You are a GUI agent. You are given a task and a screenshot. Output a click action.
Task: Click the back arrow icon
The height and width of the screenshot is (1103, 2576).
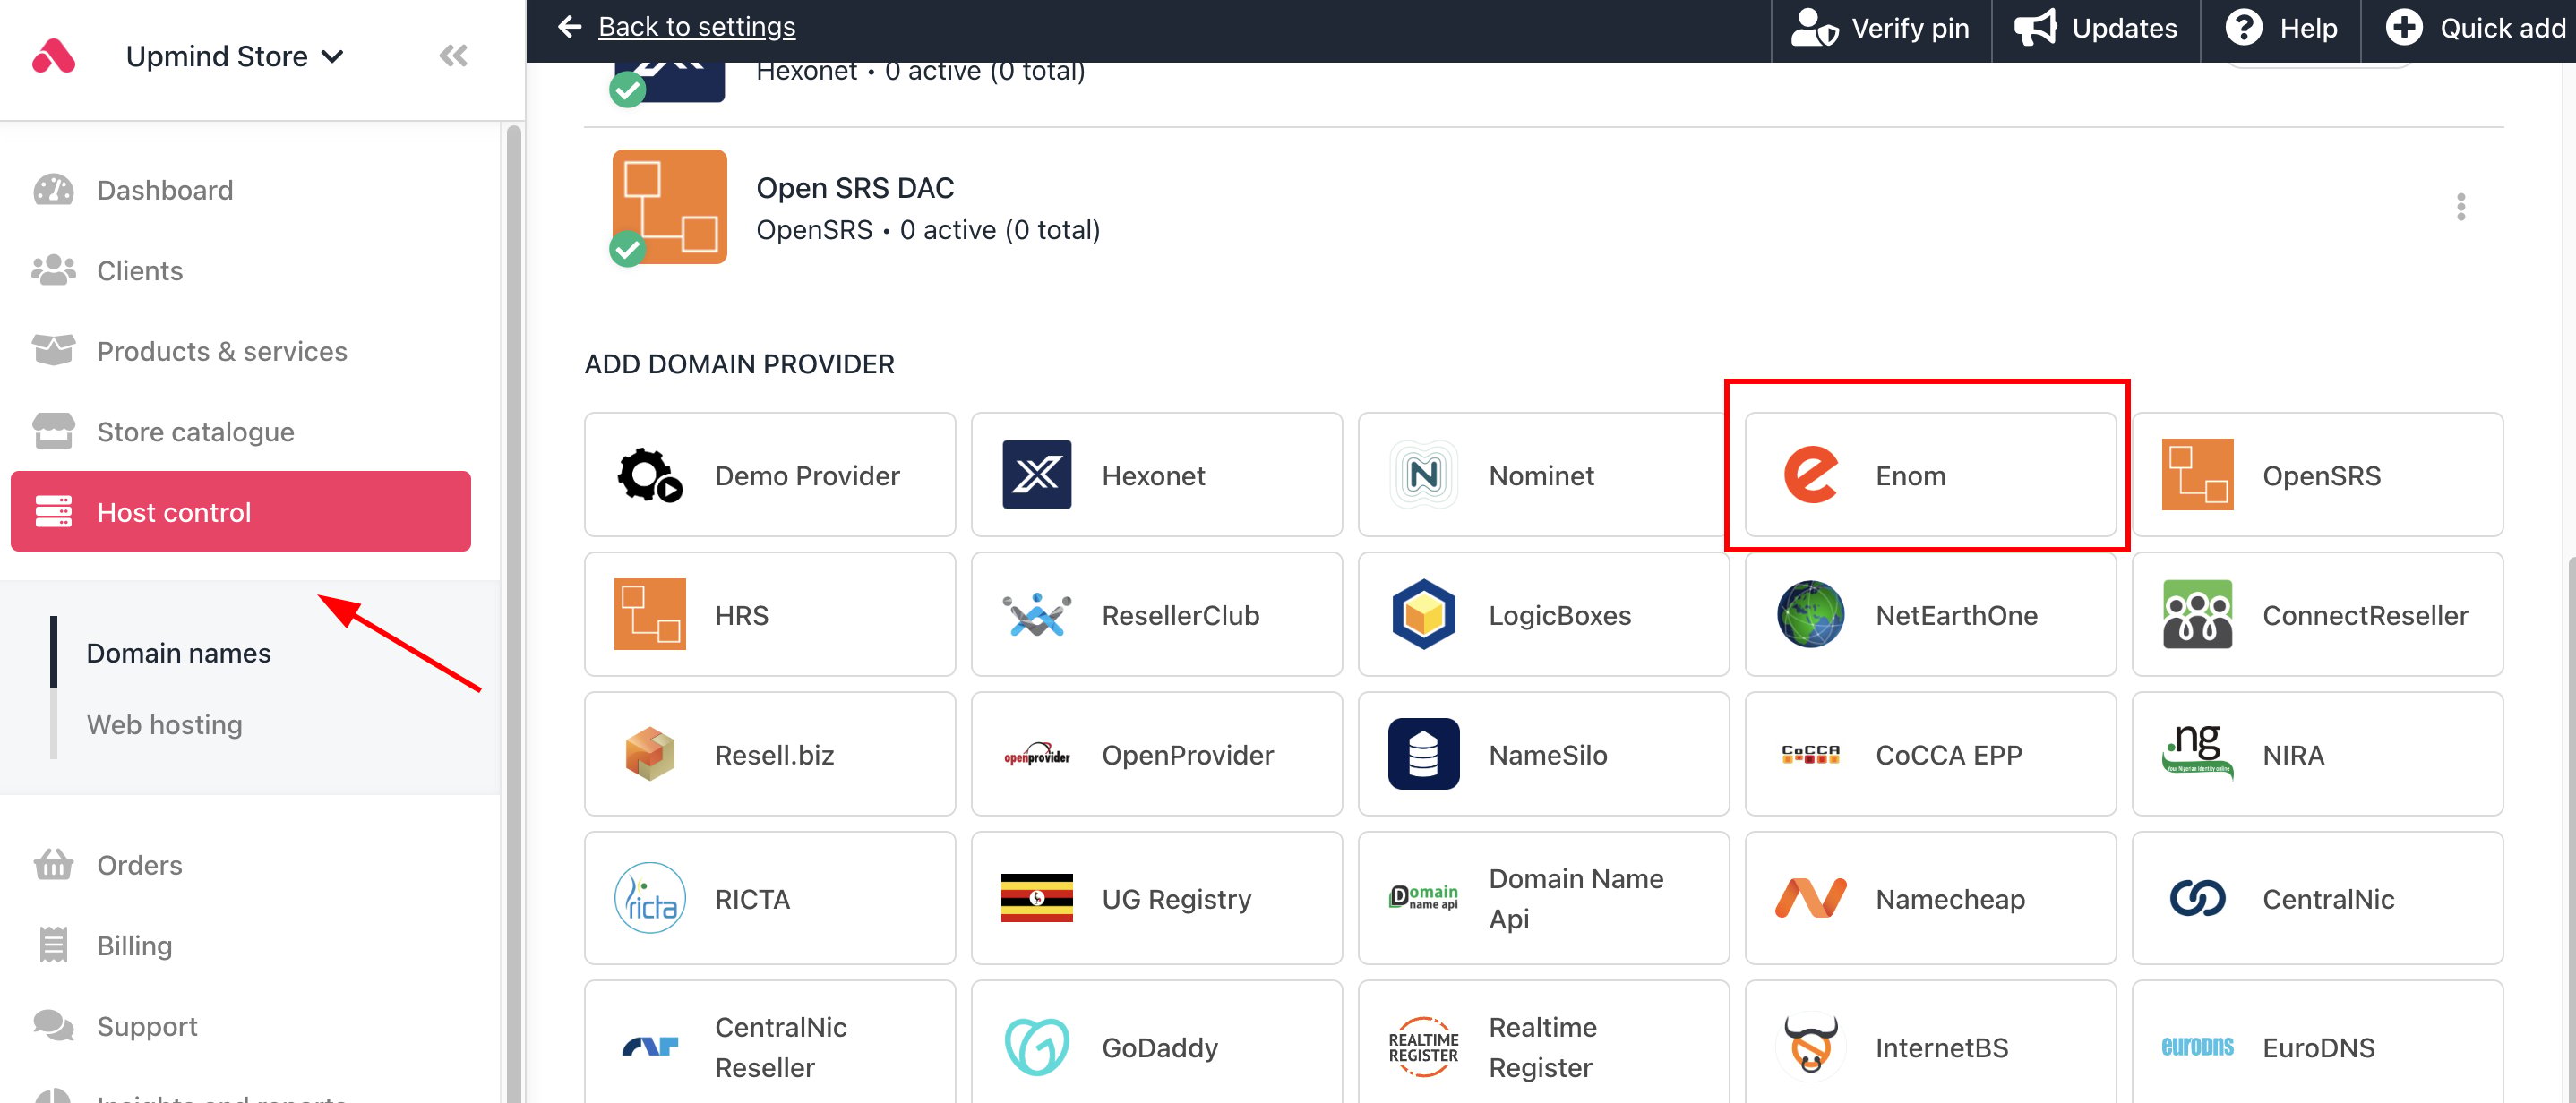point(570,27)
